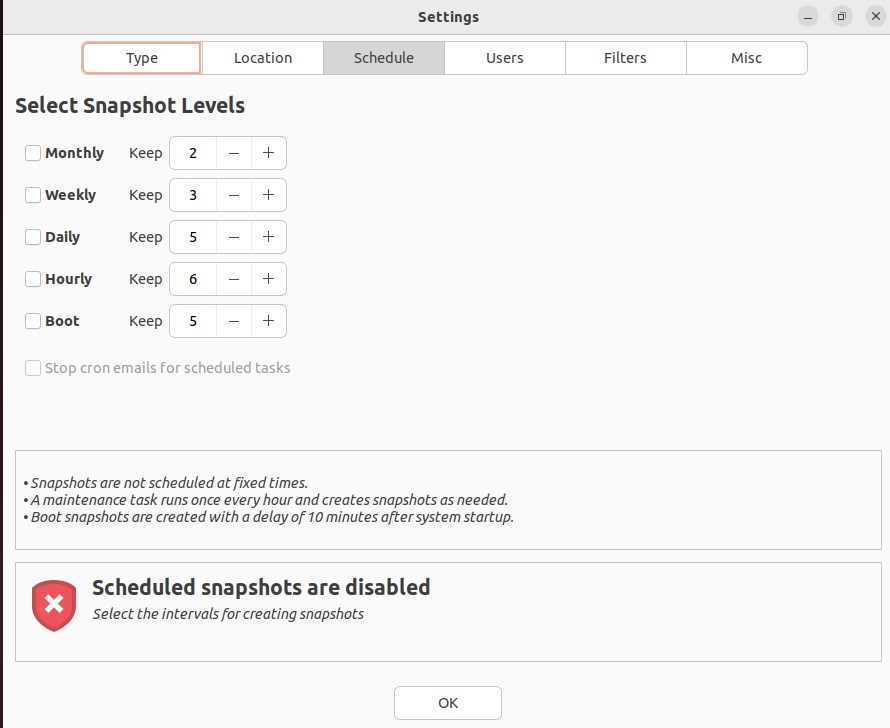Increase Monthly keep count with plus
The height and width of the screenshot is (728, 890).
pos(268,153)
